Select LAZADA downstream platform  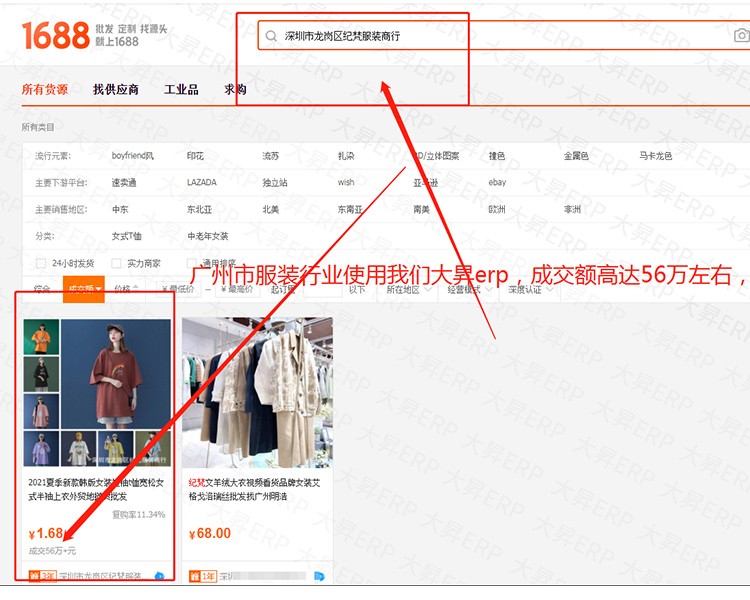click(201, 182)
